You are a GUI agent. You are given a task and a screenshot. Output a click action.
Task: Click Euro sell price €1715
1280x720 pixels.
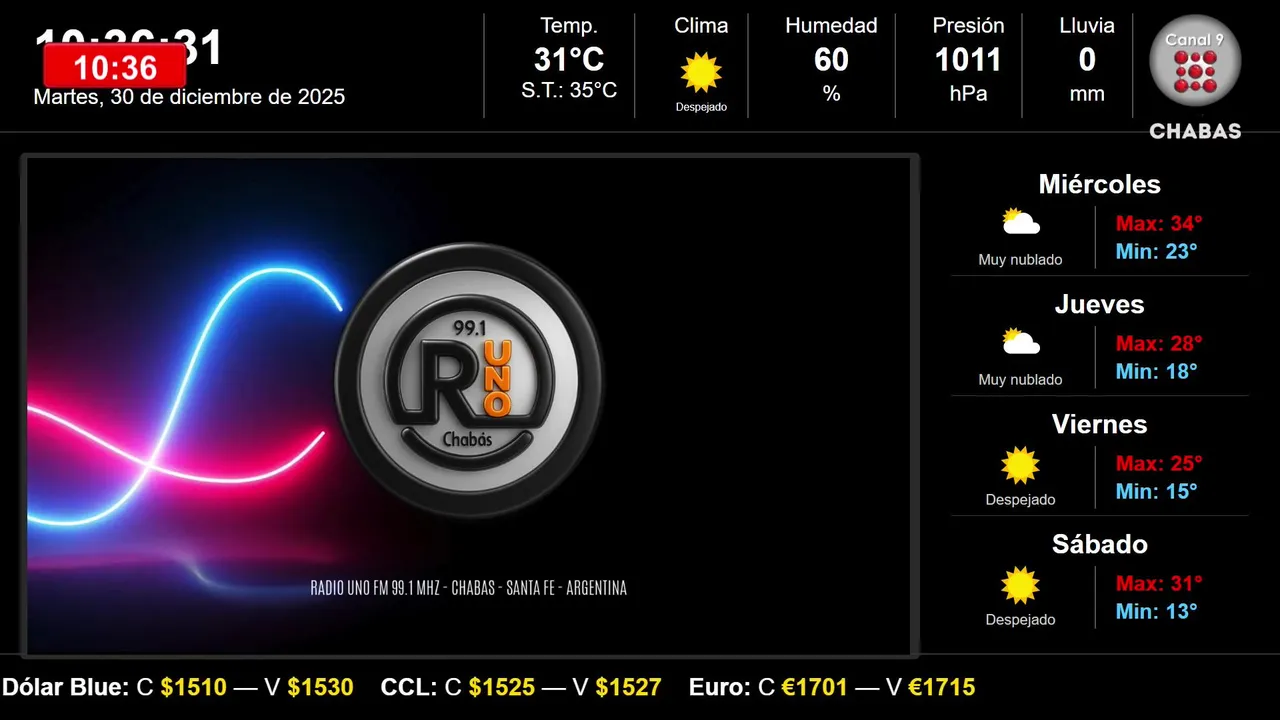(942, 688)
